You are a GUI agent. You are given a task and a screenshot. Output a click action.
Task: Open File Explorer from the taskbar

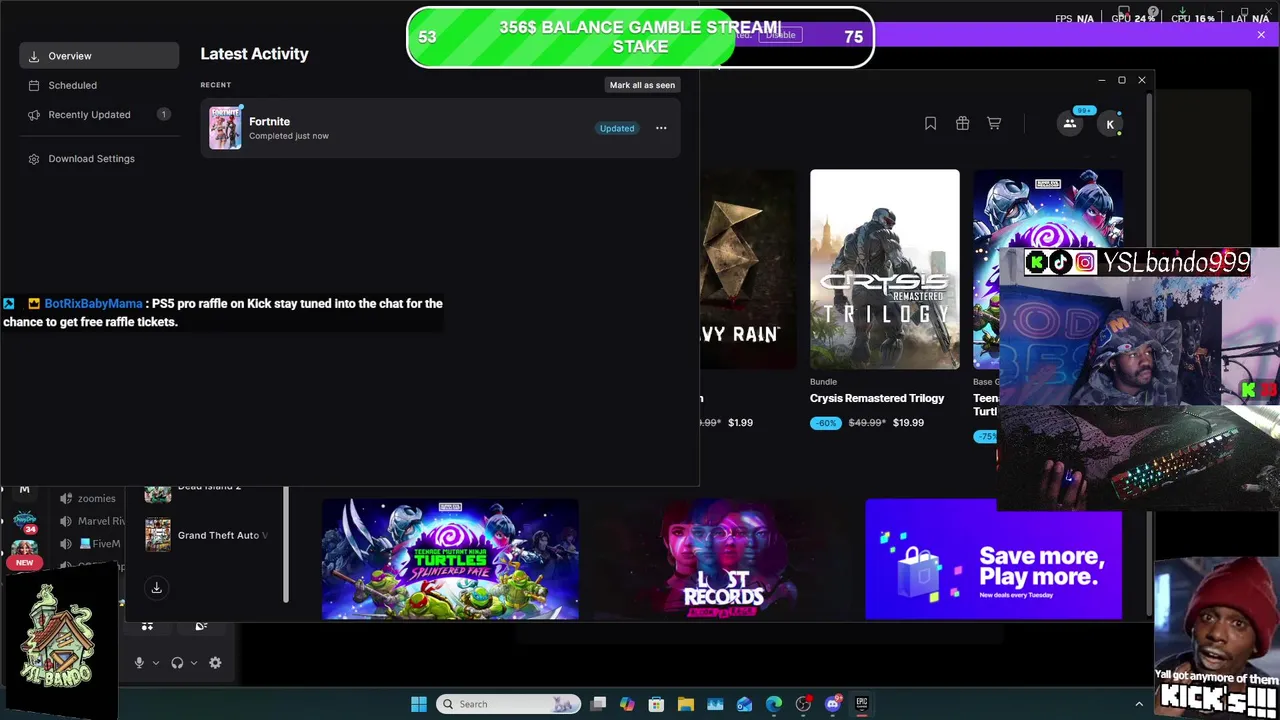[x=685, y=704]
